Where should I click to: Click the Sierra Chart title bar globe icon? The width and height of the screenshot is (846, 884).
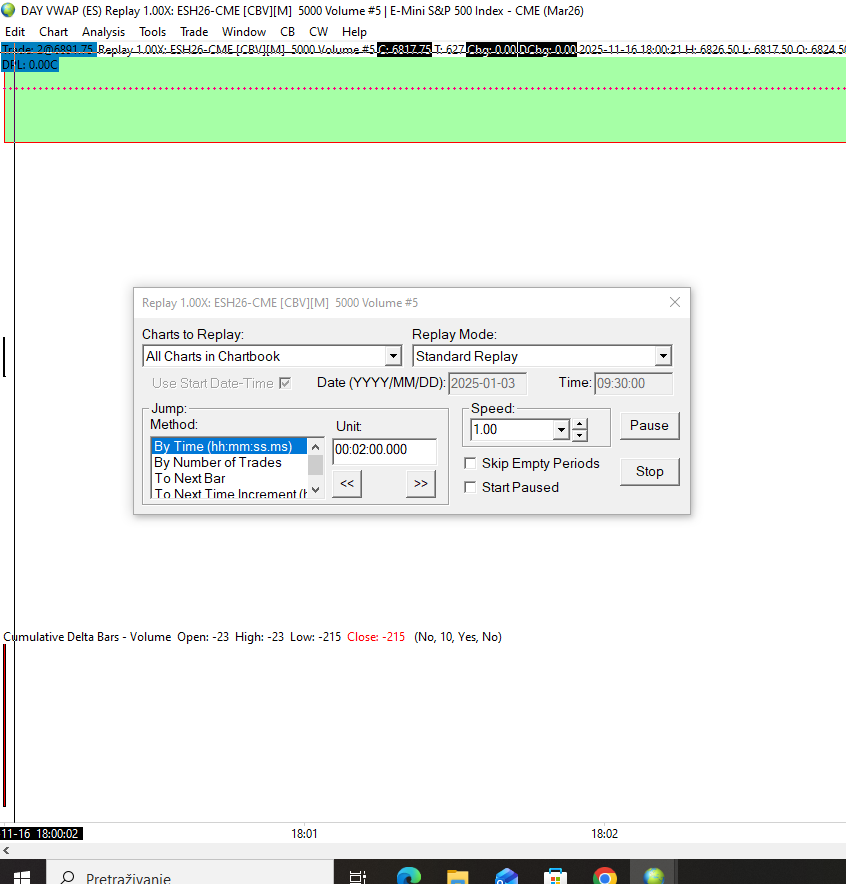(x=8, y=10)
